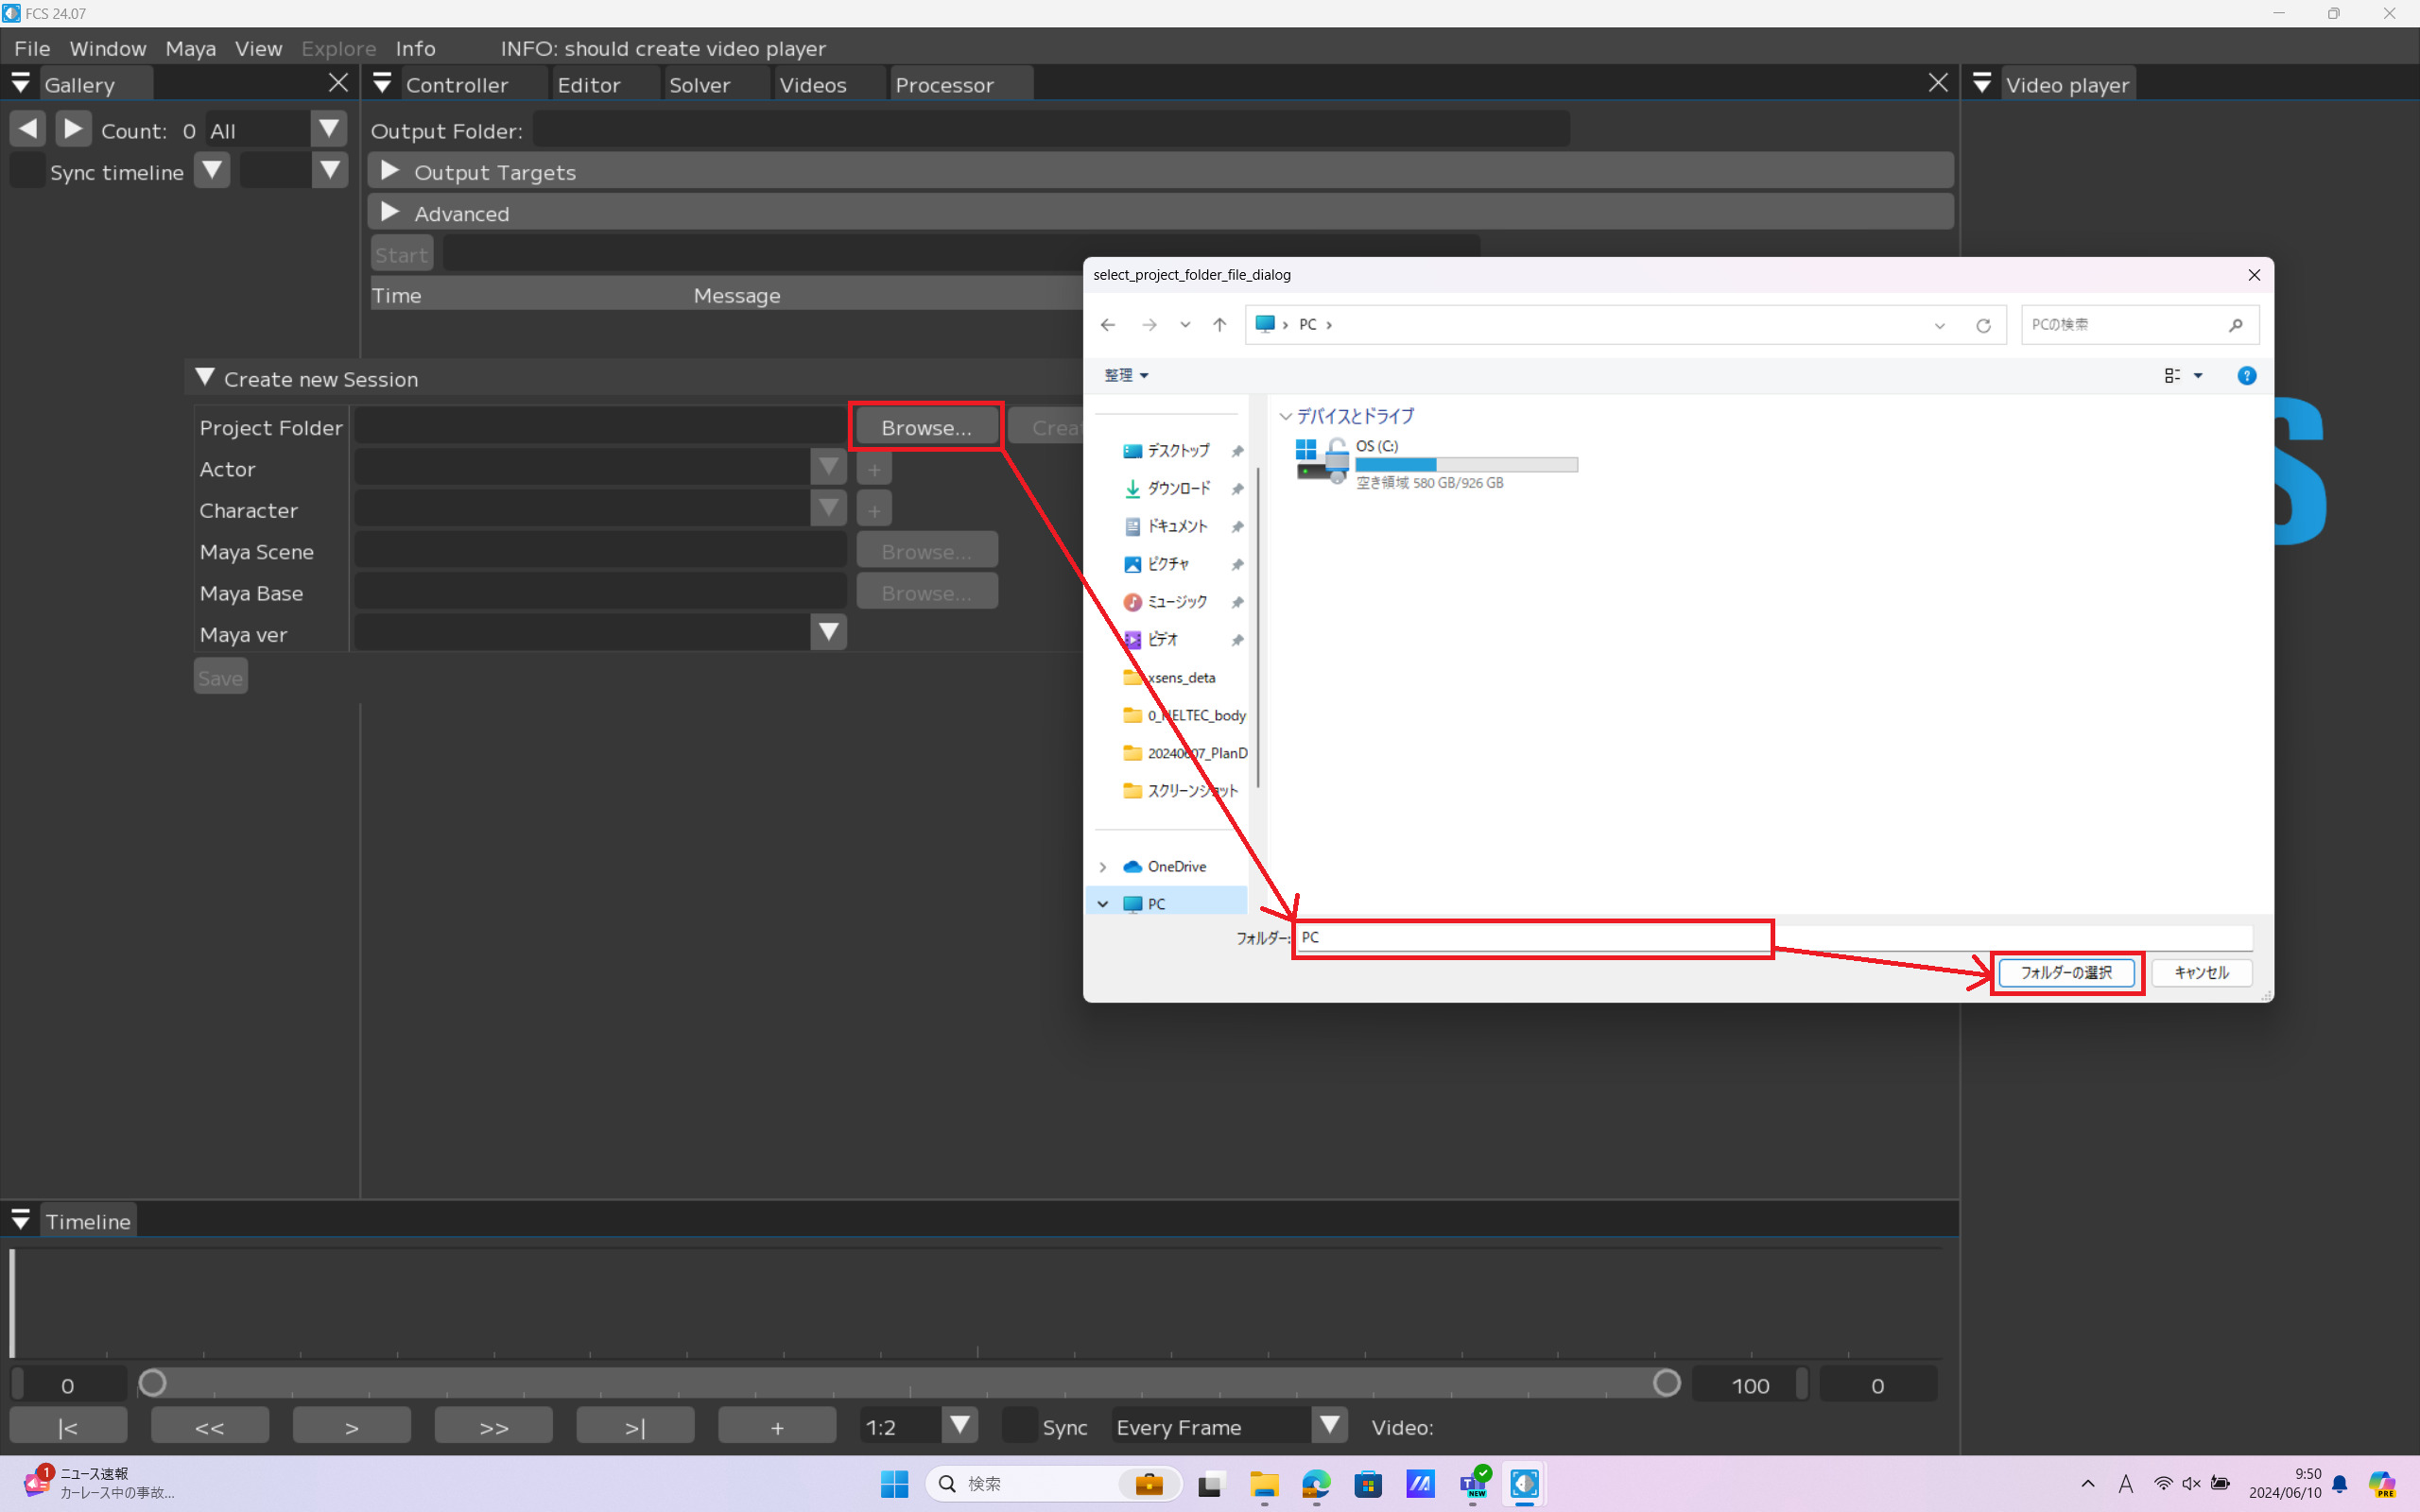Open the Maya menu

(190, 48)
